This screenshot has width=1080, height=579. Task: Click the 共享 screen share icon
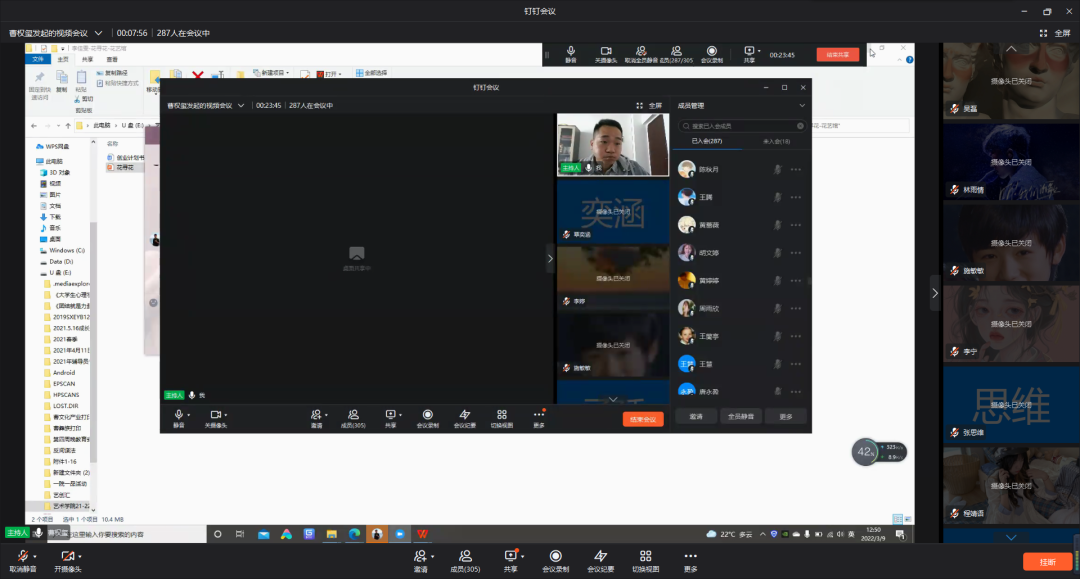click(511, 559)
